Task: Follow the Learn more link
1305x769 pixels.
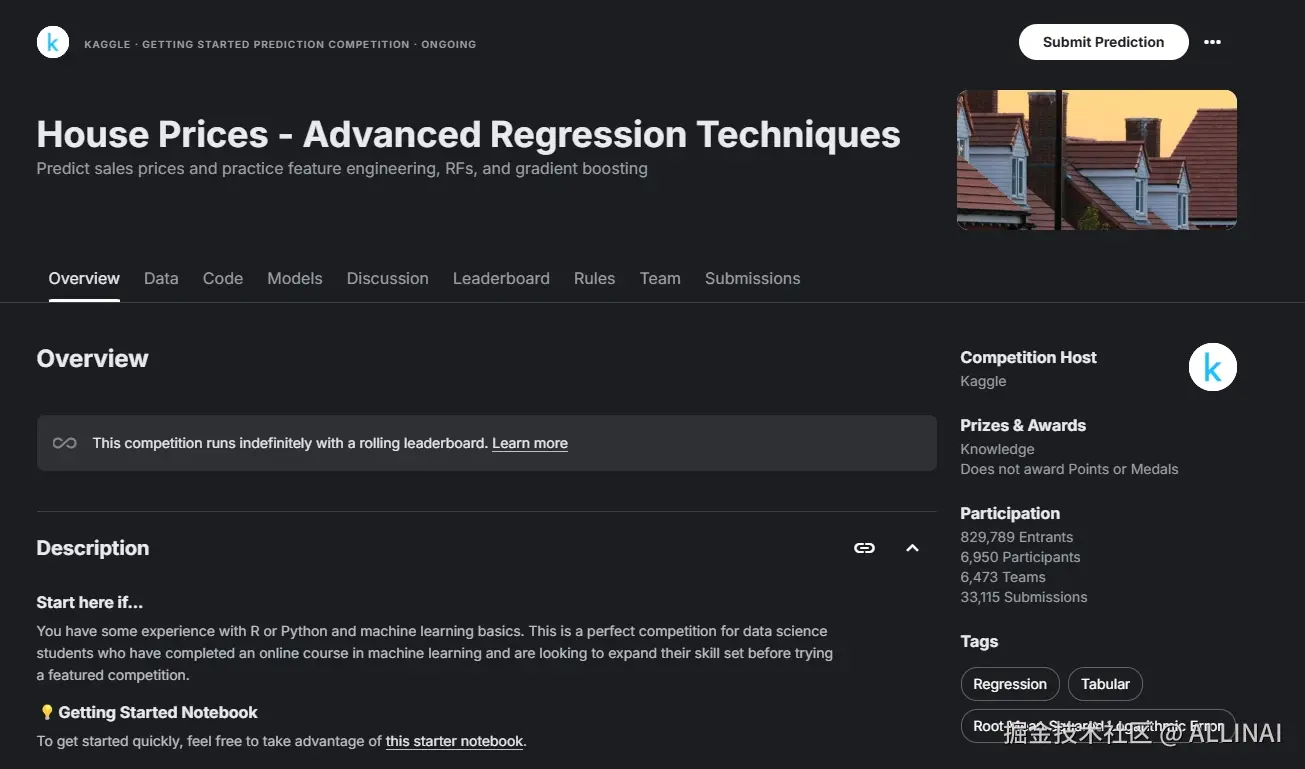Action: coord(530,443)
